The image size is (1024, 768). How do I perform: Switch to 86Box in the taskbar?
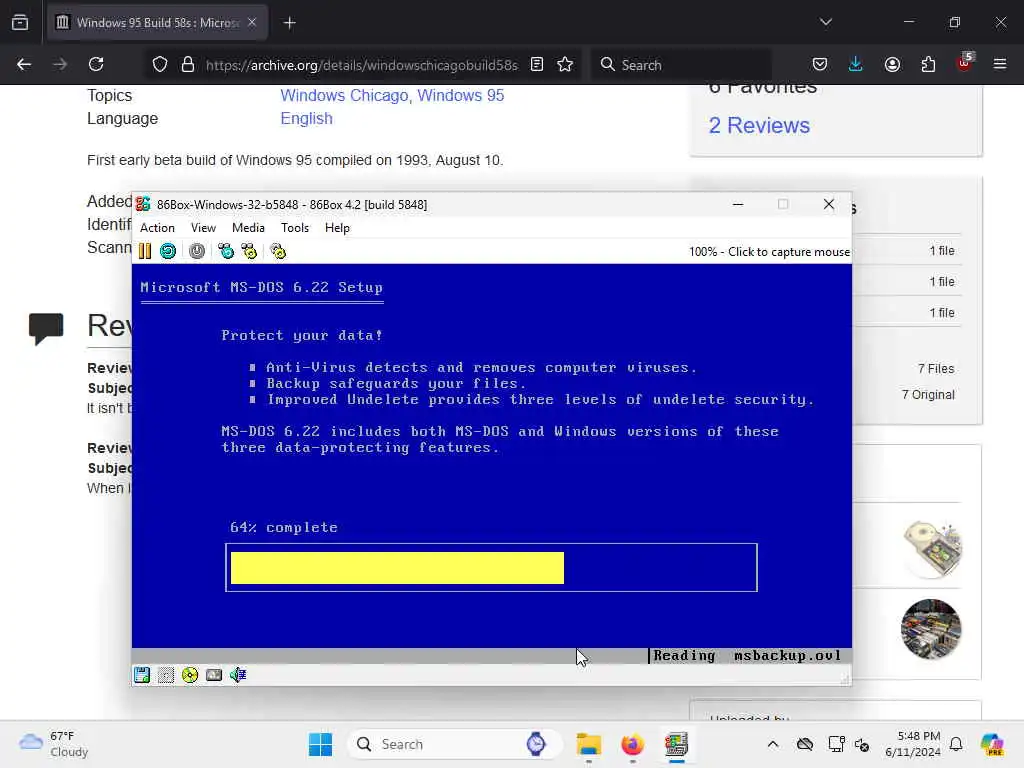(677, 744)
